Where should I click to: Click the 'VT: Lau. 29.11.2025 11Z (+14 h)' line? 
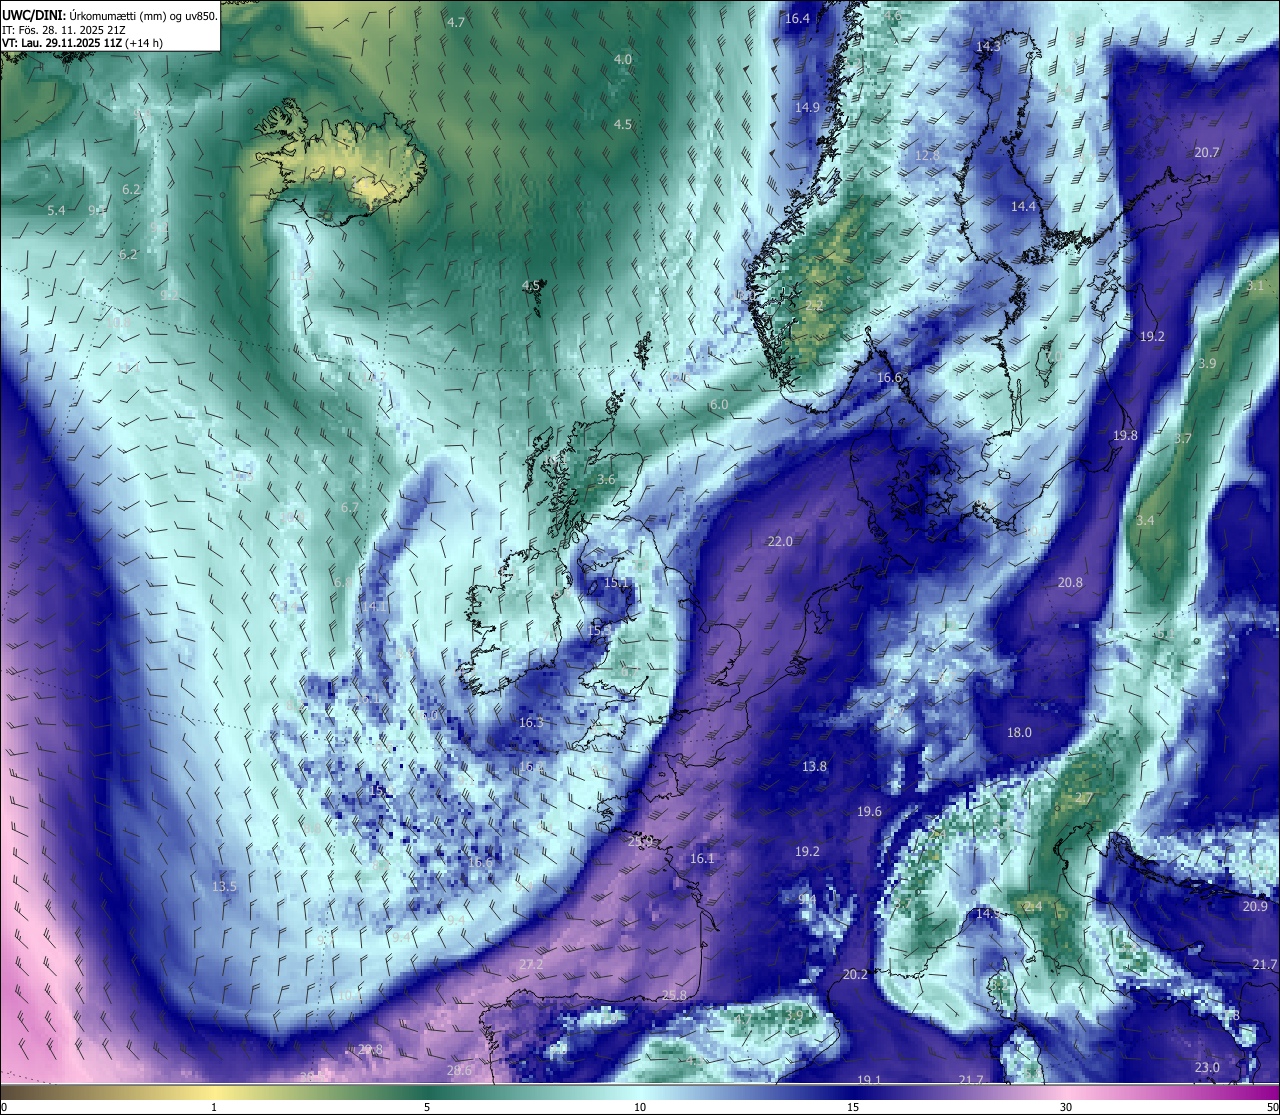coord(82,43)
